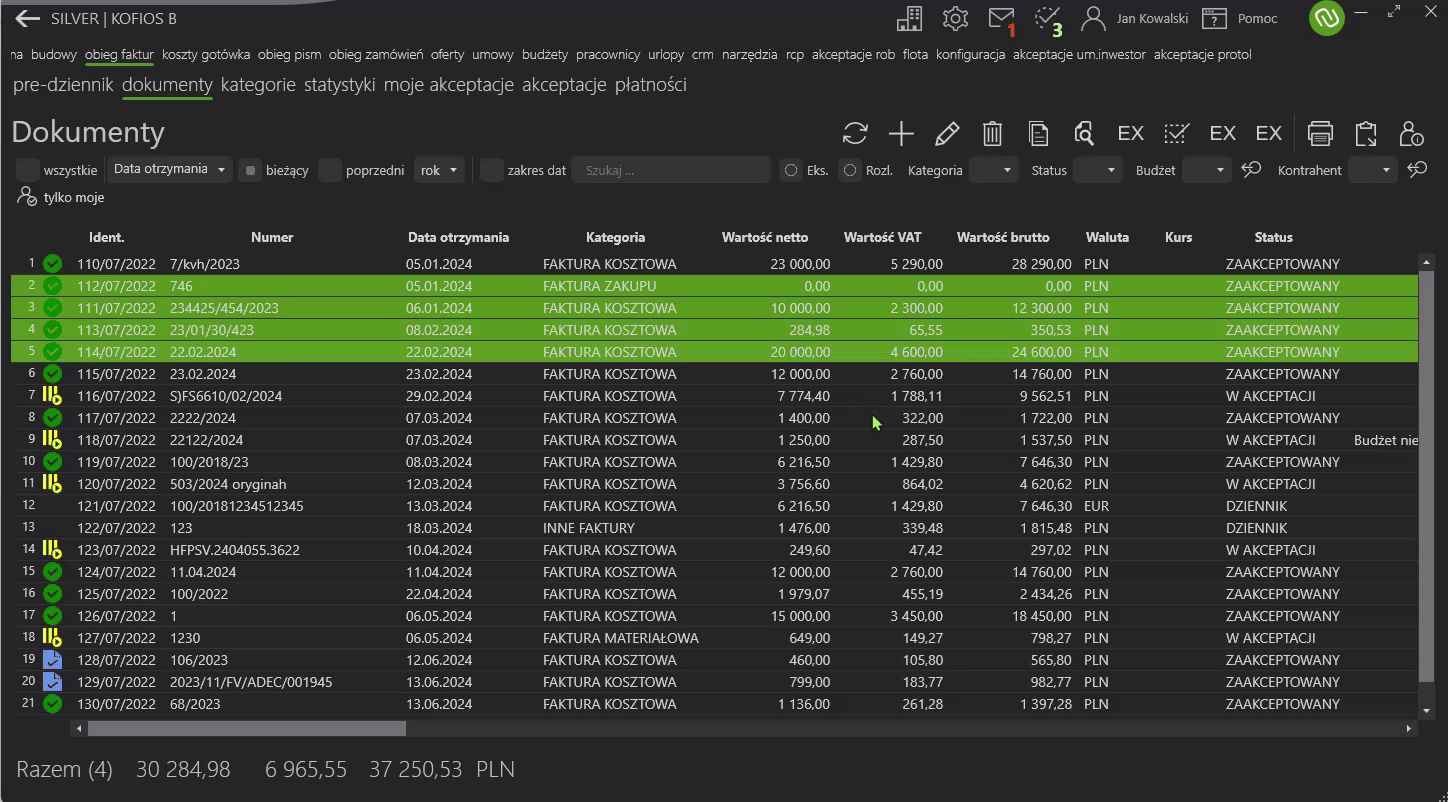Viewport: 1448px width, 802px height.
Task: Open the rok period dropdown
Action: click(x=439, y=170)
